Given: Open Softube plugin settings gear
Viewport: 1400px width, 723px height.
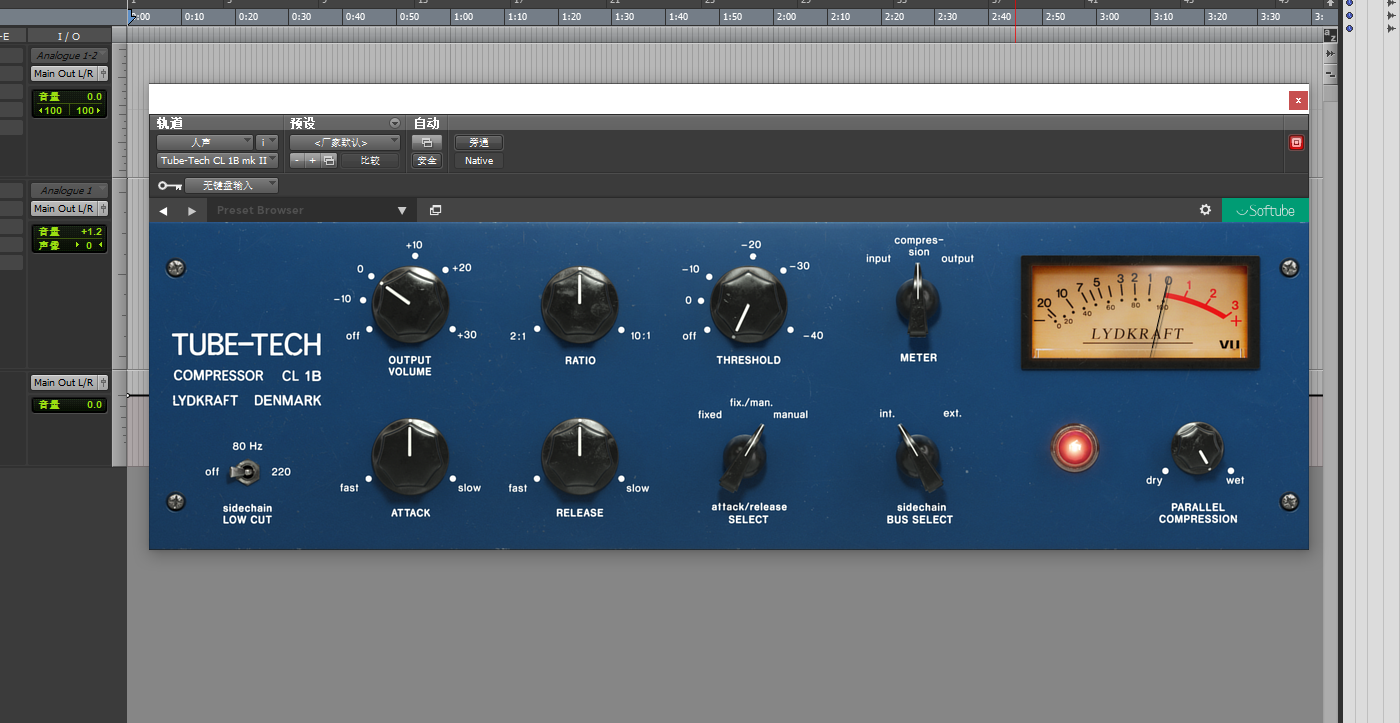Looking at the screenshot, I should [x=1205, y=210].
